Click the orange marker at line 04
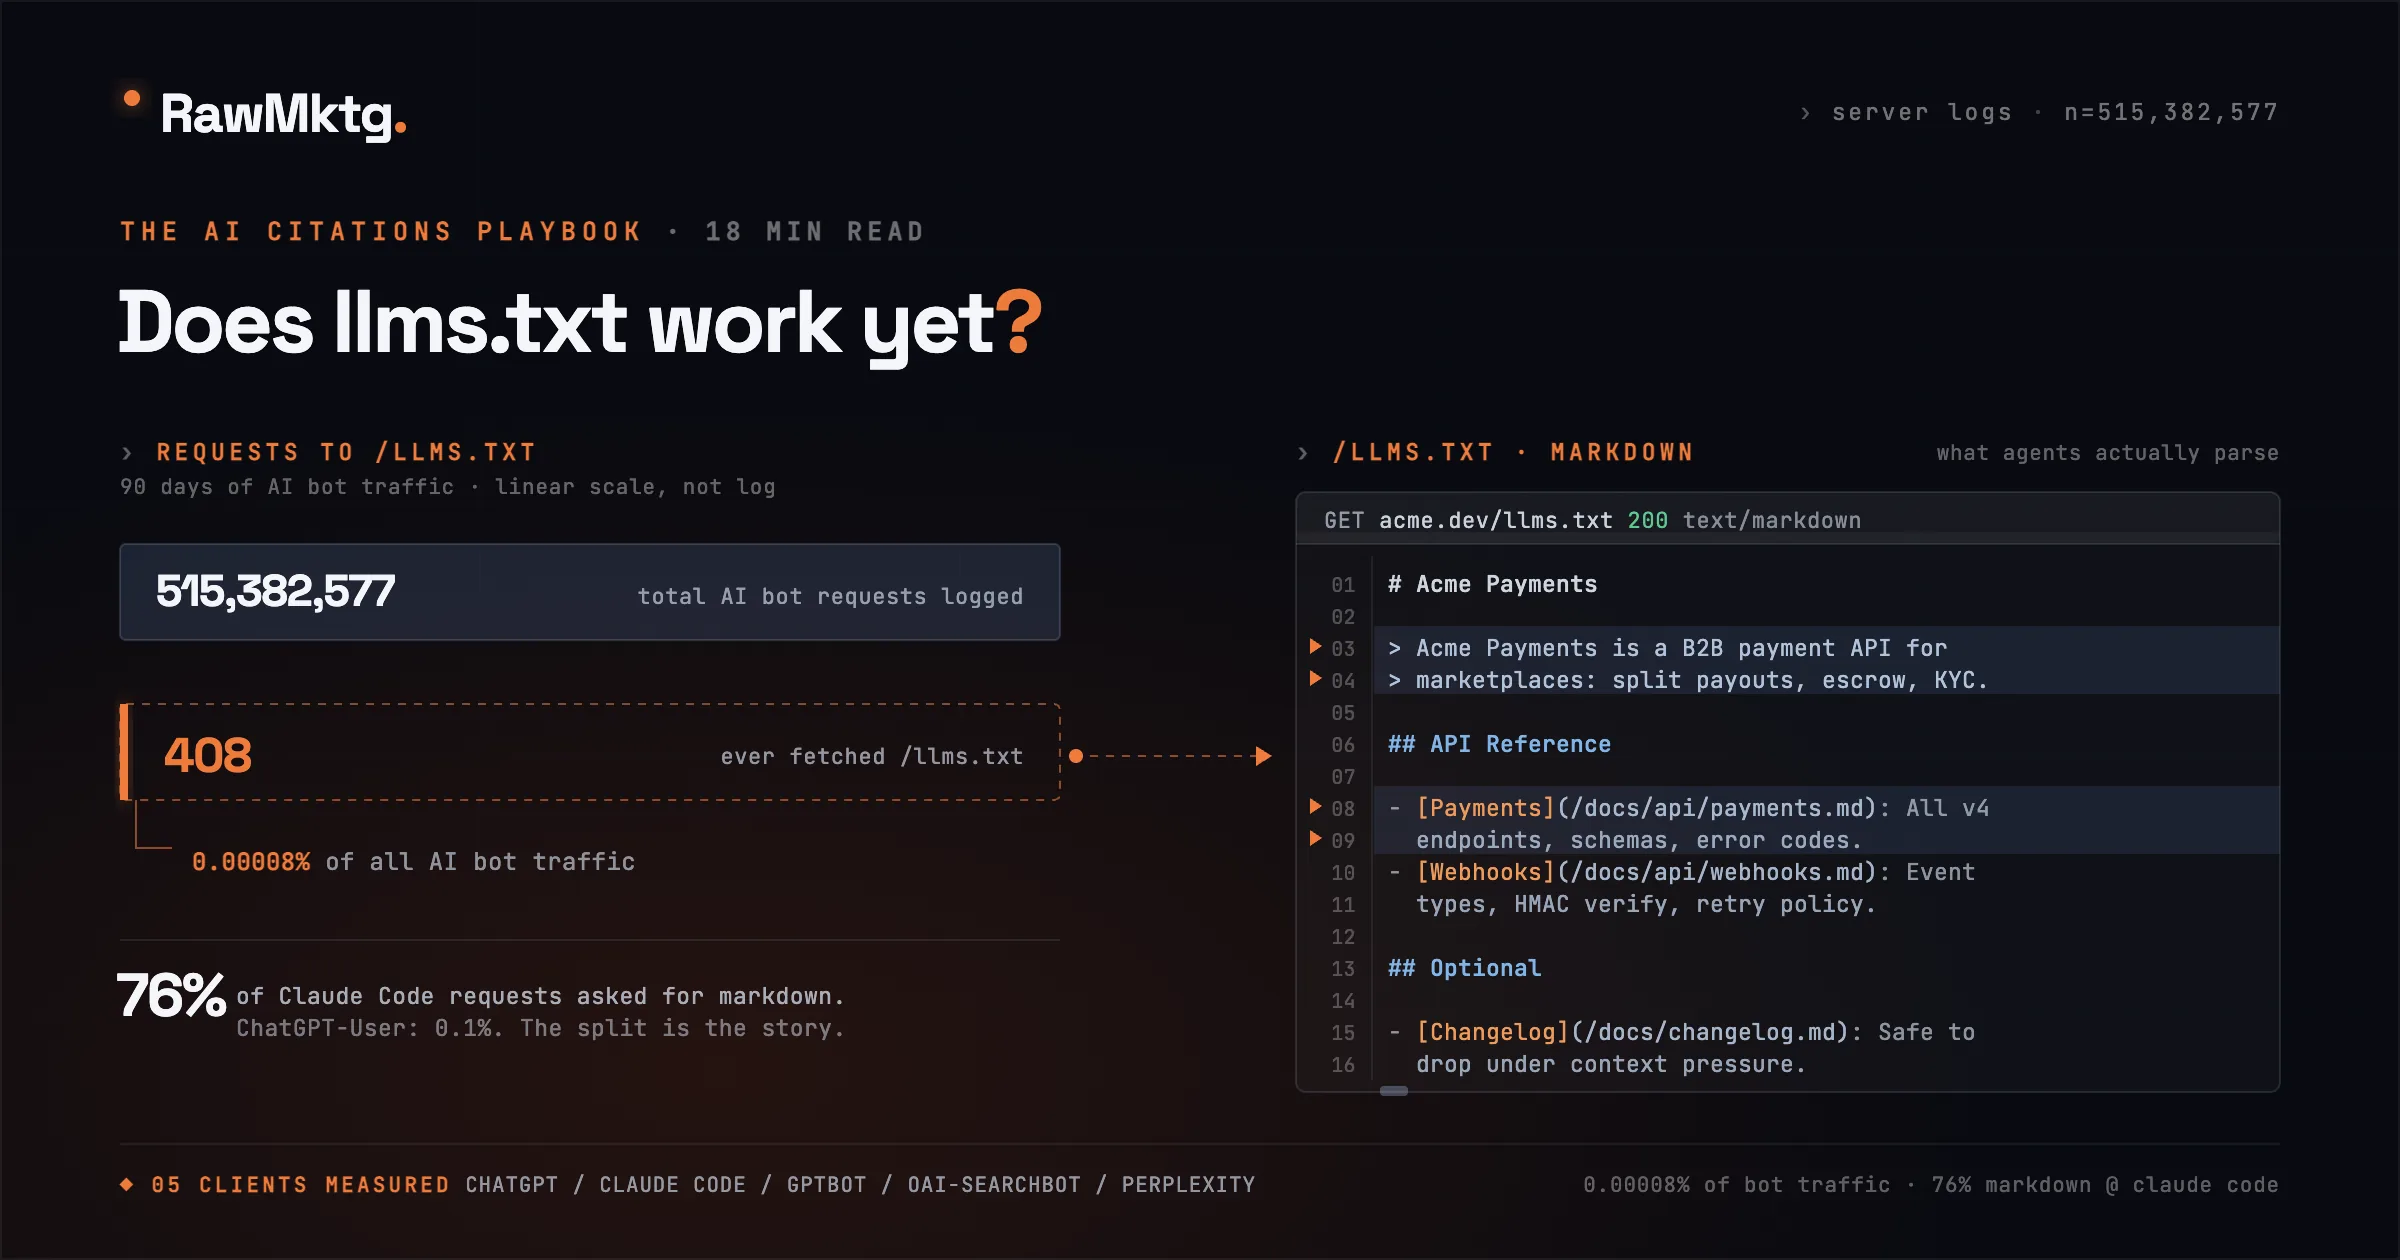The height and width of the screenshot is (1260, 2400). click(1316, 679)
